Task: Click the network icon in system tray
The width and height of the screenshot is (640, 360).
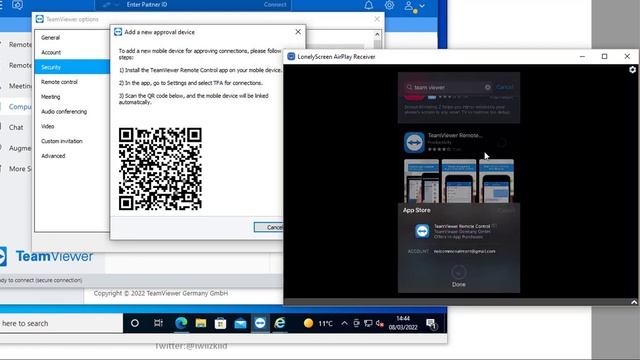Action: 368,323
